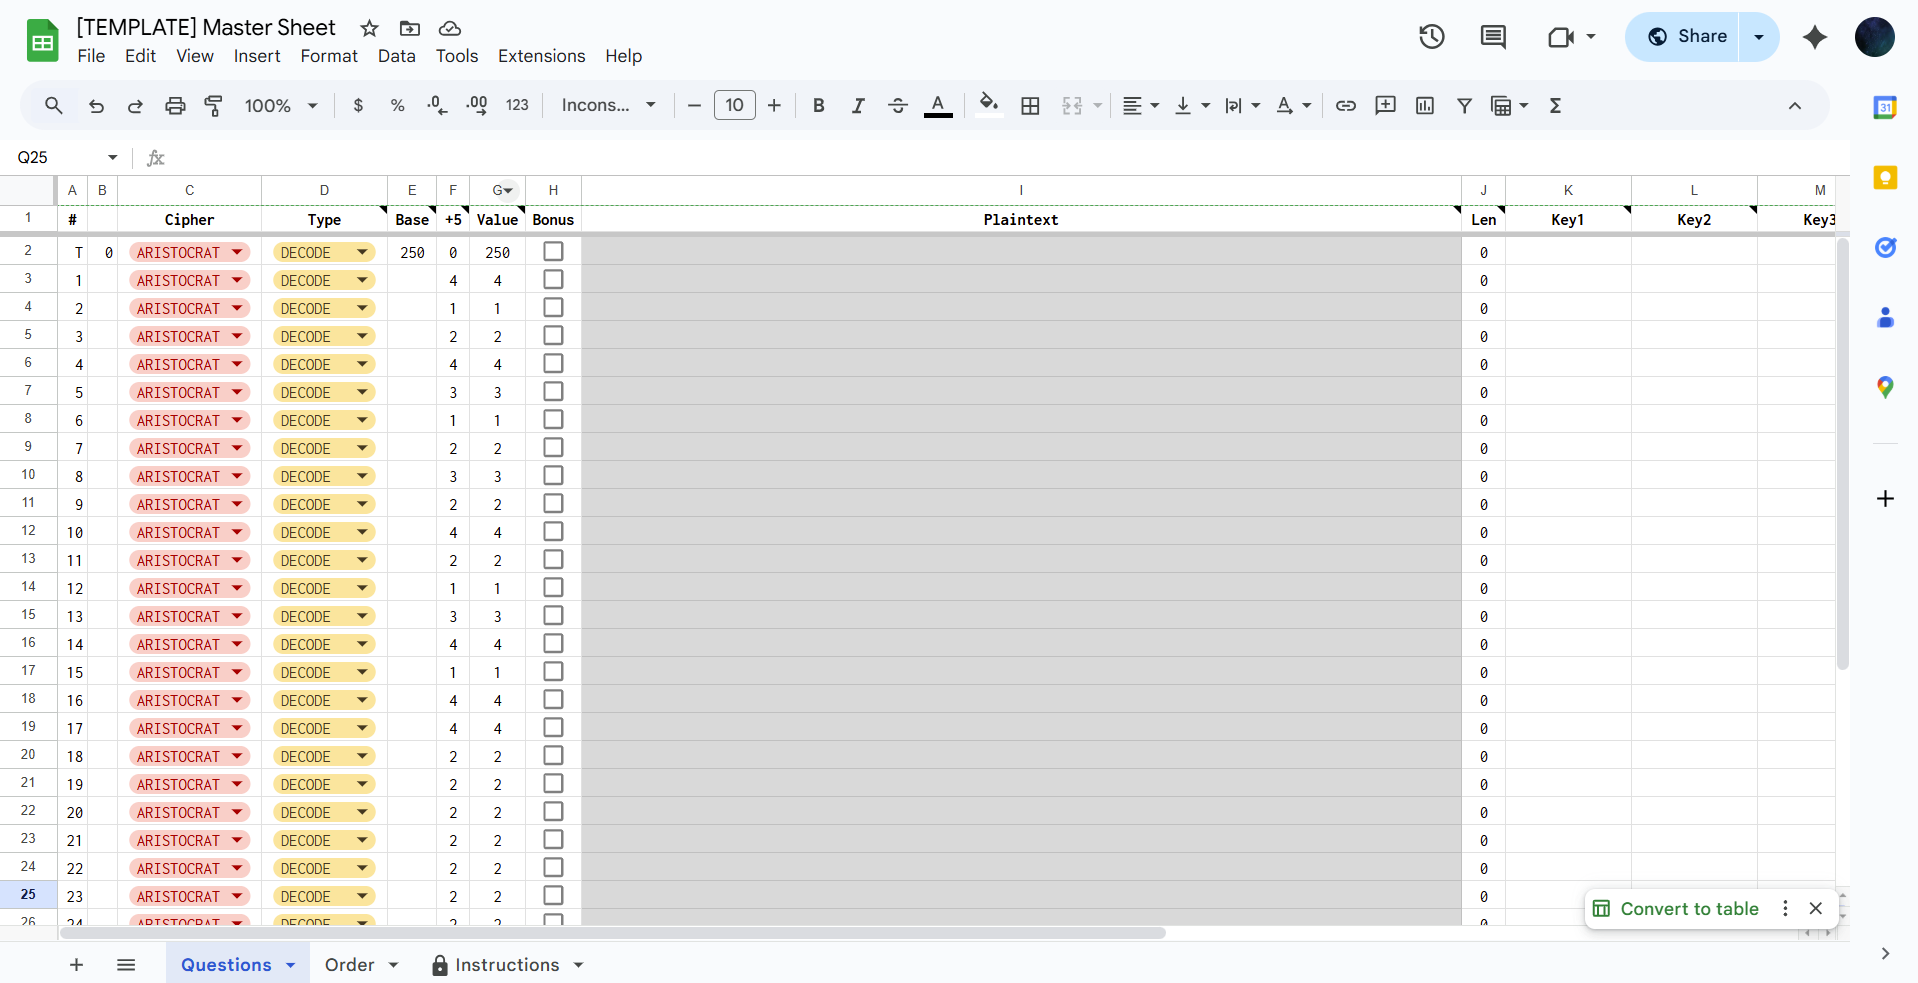This screenshot has height=983, width=1918.
Task: Create a filter with funnel icon
Action: 1464,105
